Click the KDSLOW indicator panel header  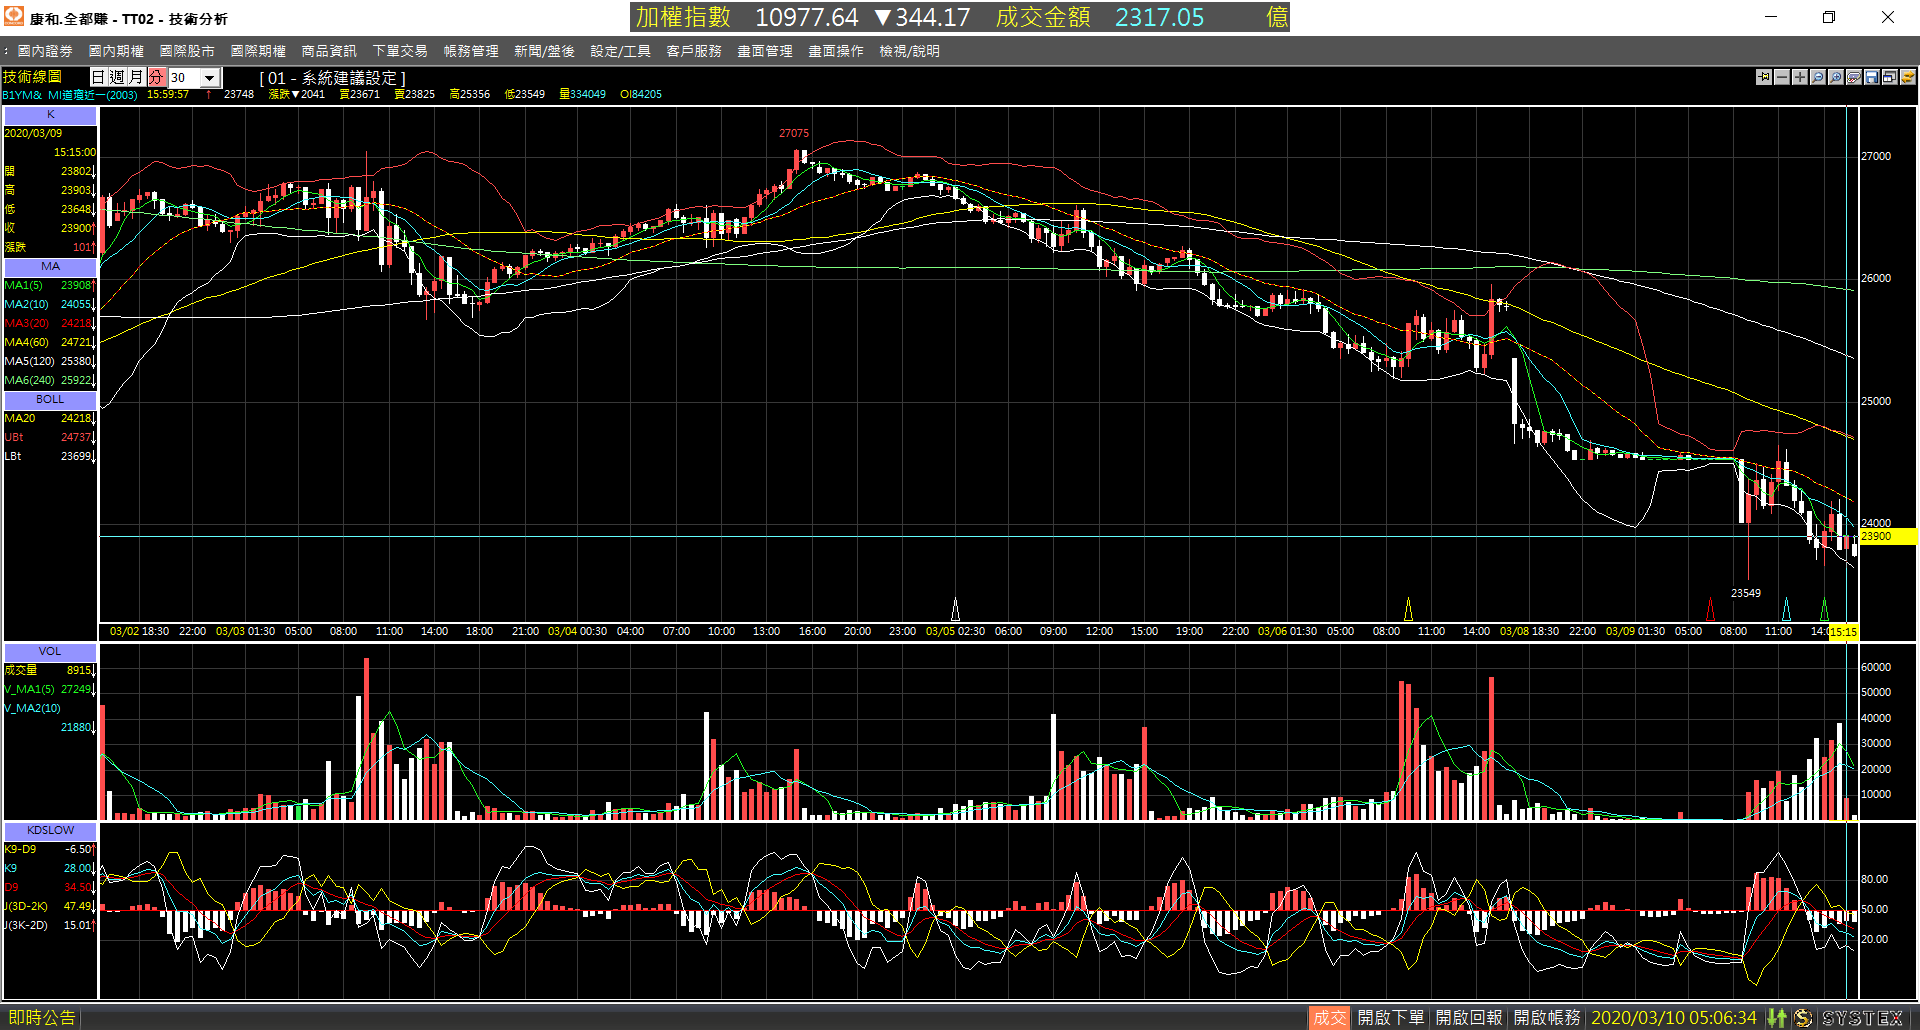click(x=50, y=830)
